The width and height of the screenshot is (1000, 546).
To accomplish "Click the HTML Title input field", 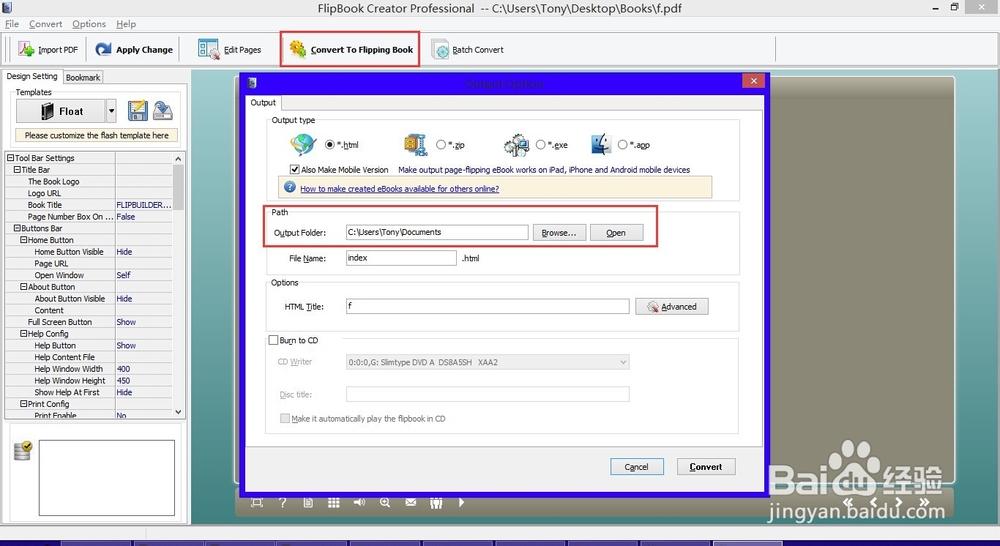I will [x=487, y=306].
